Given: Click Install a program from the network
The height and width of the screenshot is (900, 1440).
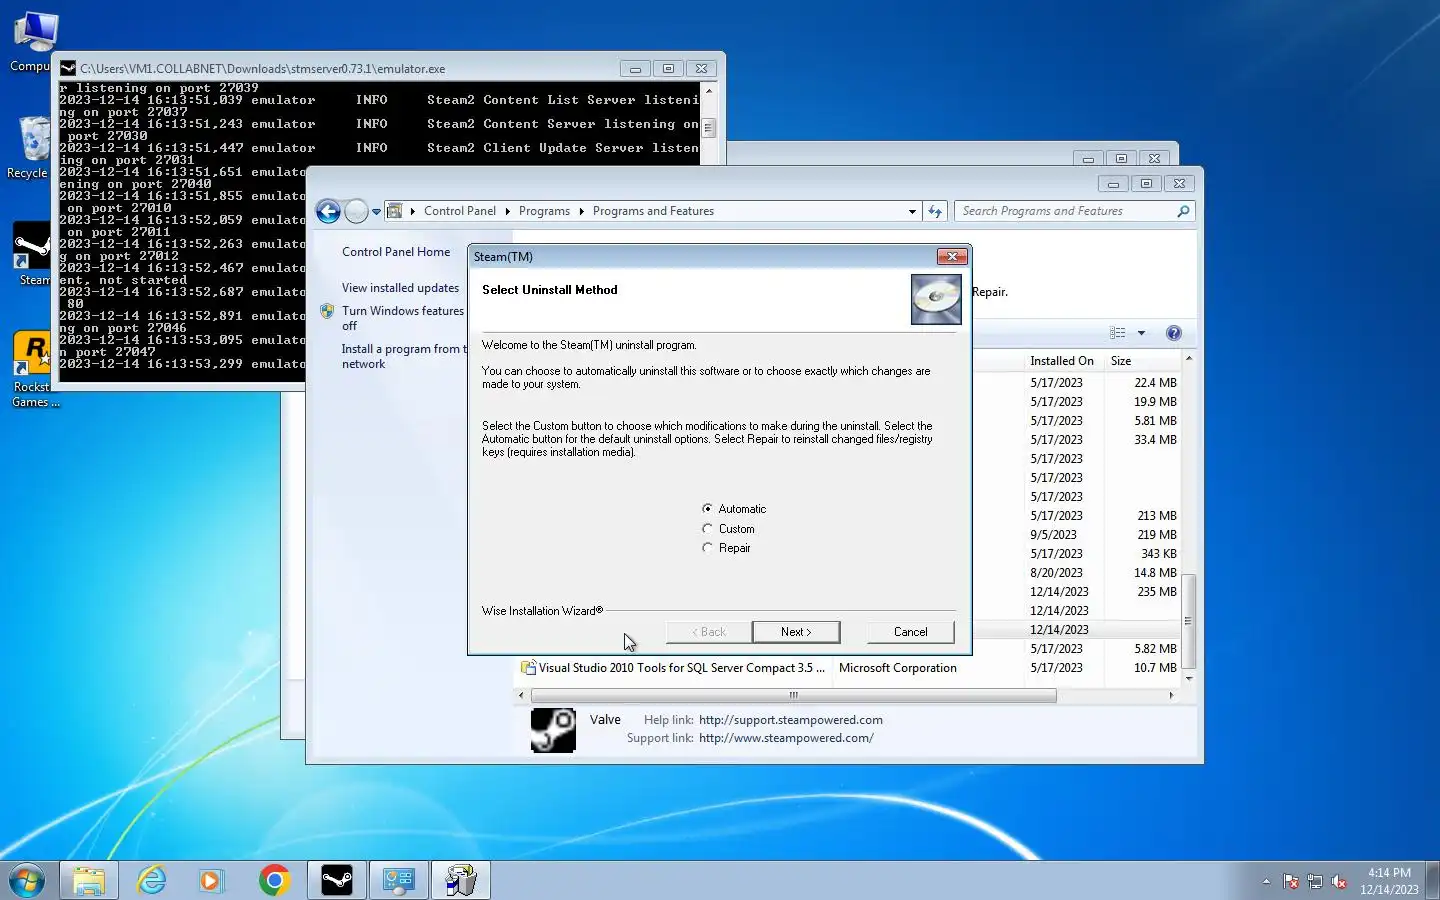Looking at the screenshot, I should 403,356.
